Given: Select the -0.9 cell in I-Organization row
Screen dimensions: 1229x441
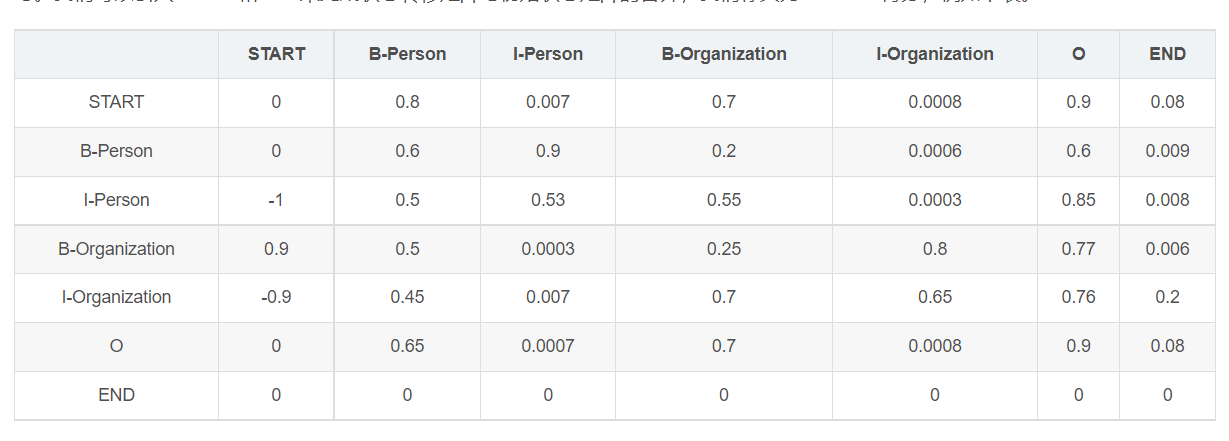Looking at the screenshot, I should 276,297.
